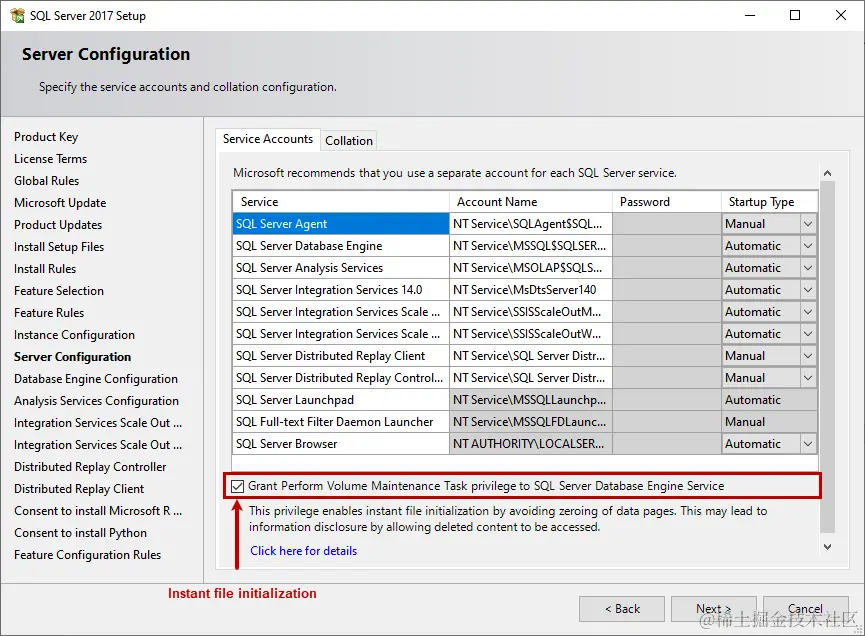Open Startup Type dropdown for SSISScaleOutM account row

coord(808,312)
